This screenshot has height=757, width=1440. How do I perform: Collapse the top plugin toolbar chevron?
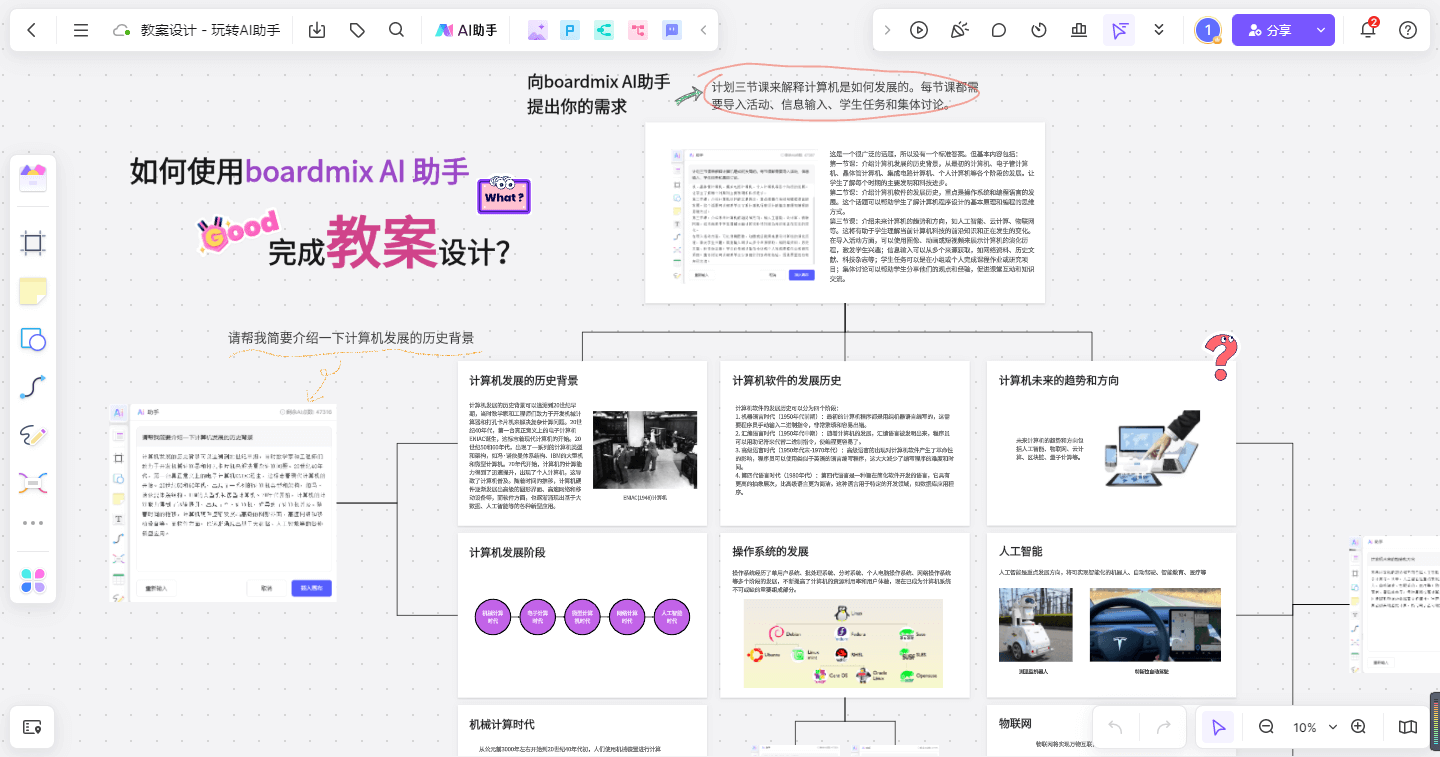tap(703, 30)
